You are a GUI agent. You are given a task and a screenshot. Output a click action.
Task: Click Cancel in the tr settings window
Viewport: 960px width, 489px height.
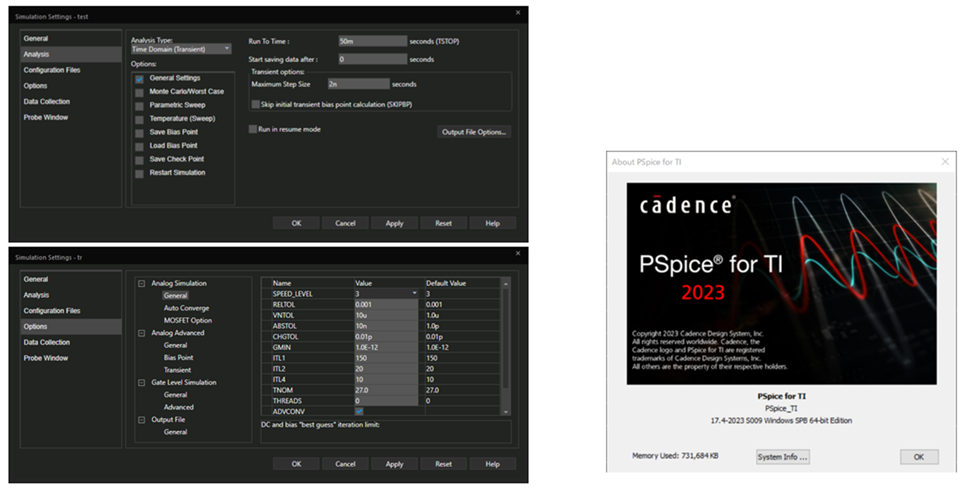point(345,464)
